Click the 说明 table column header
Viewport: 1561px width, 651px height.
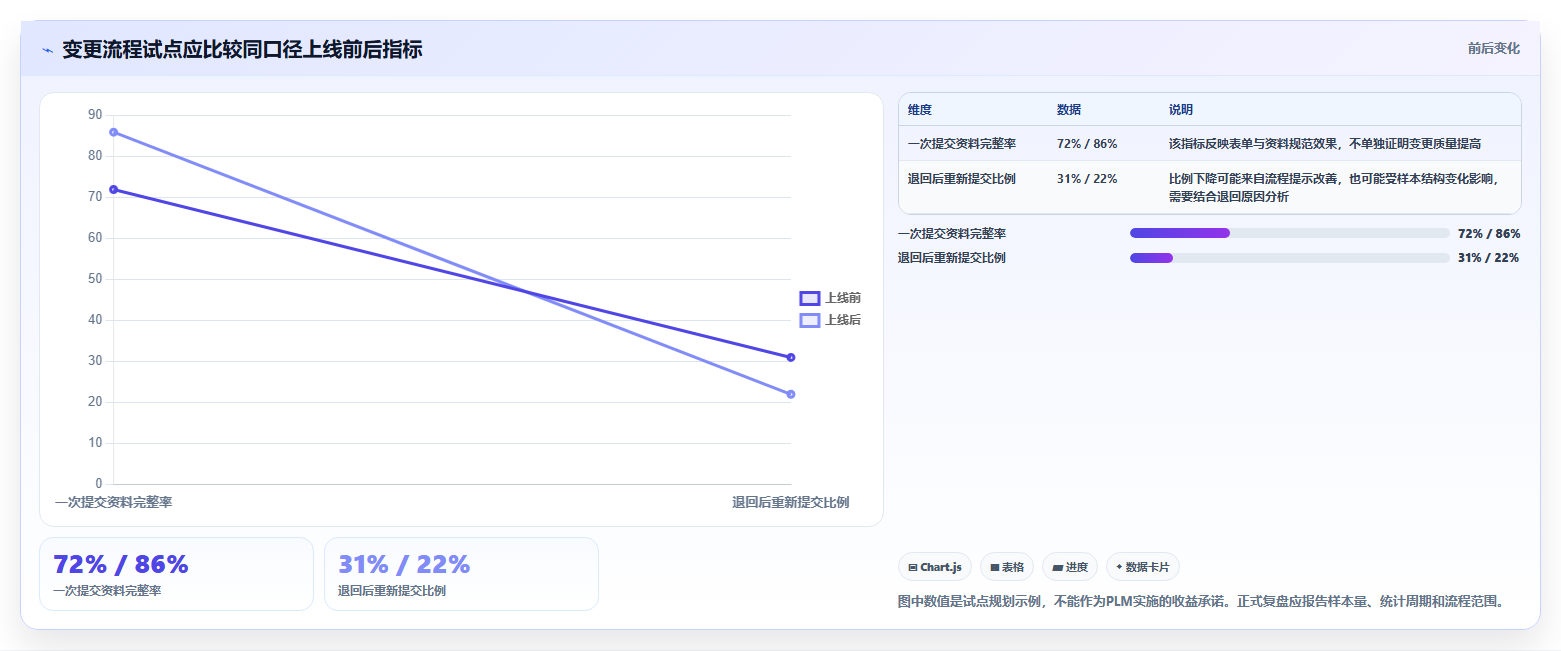(1181, 110)
